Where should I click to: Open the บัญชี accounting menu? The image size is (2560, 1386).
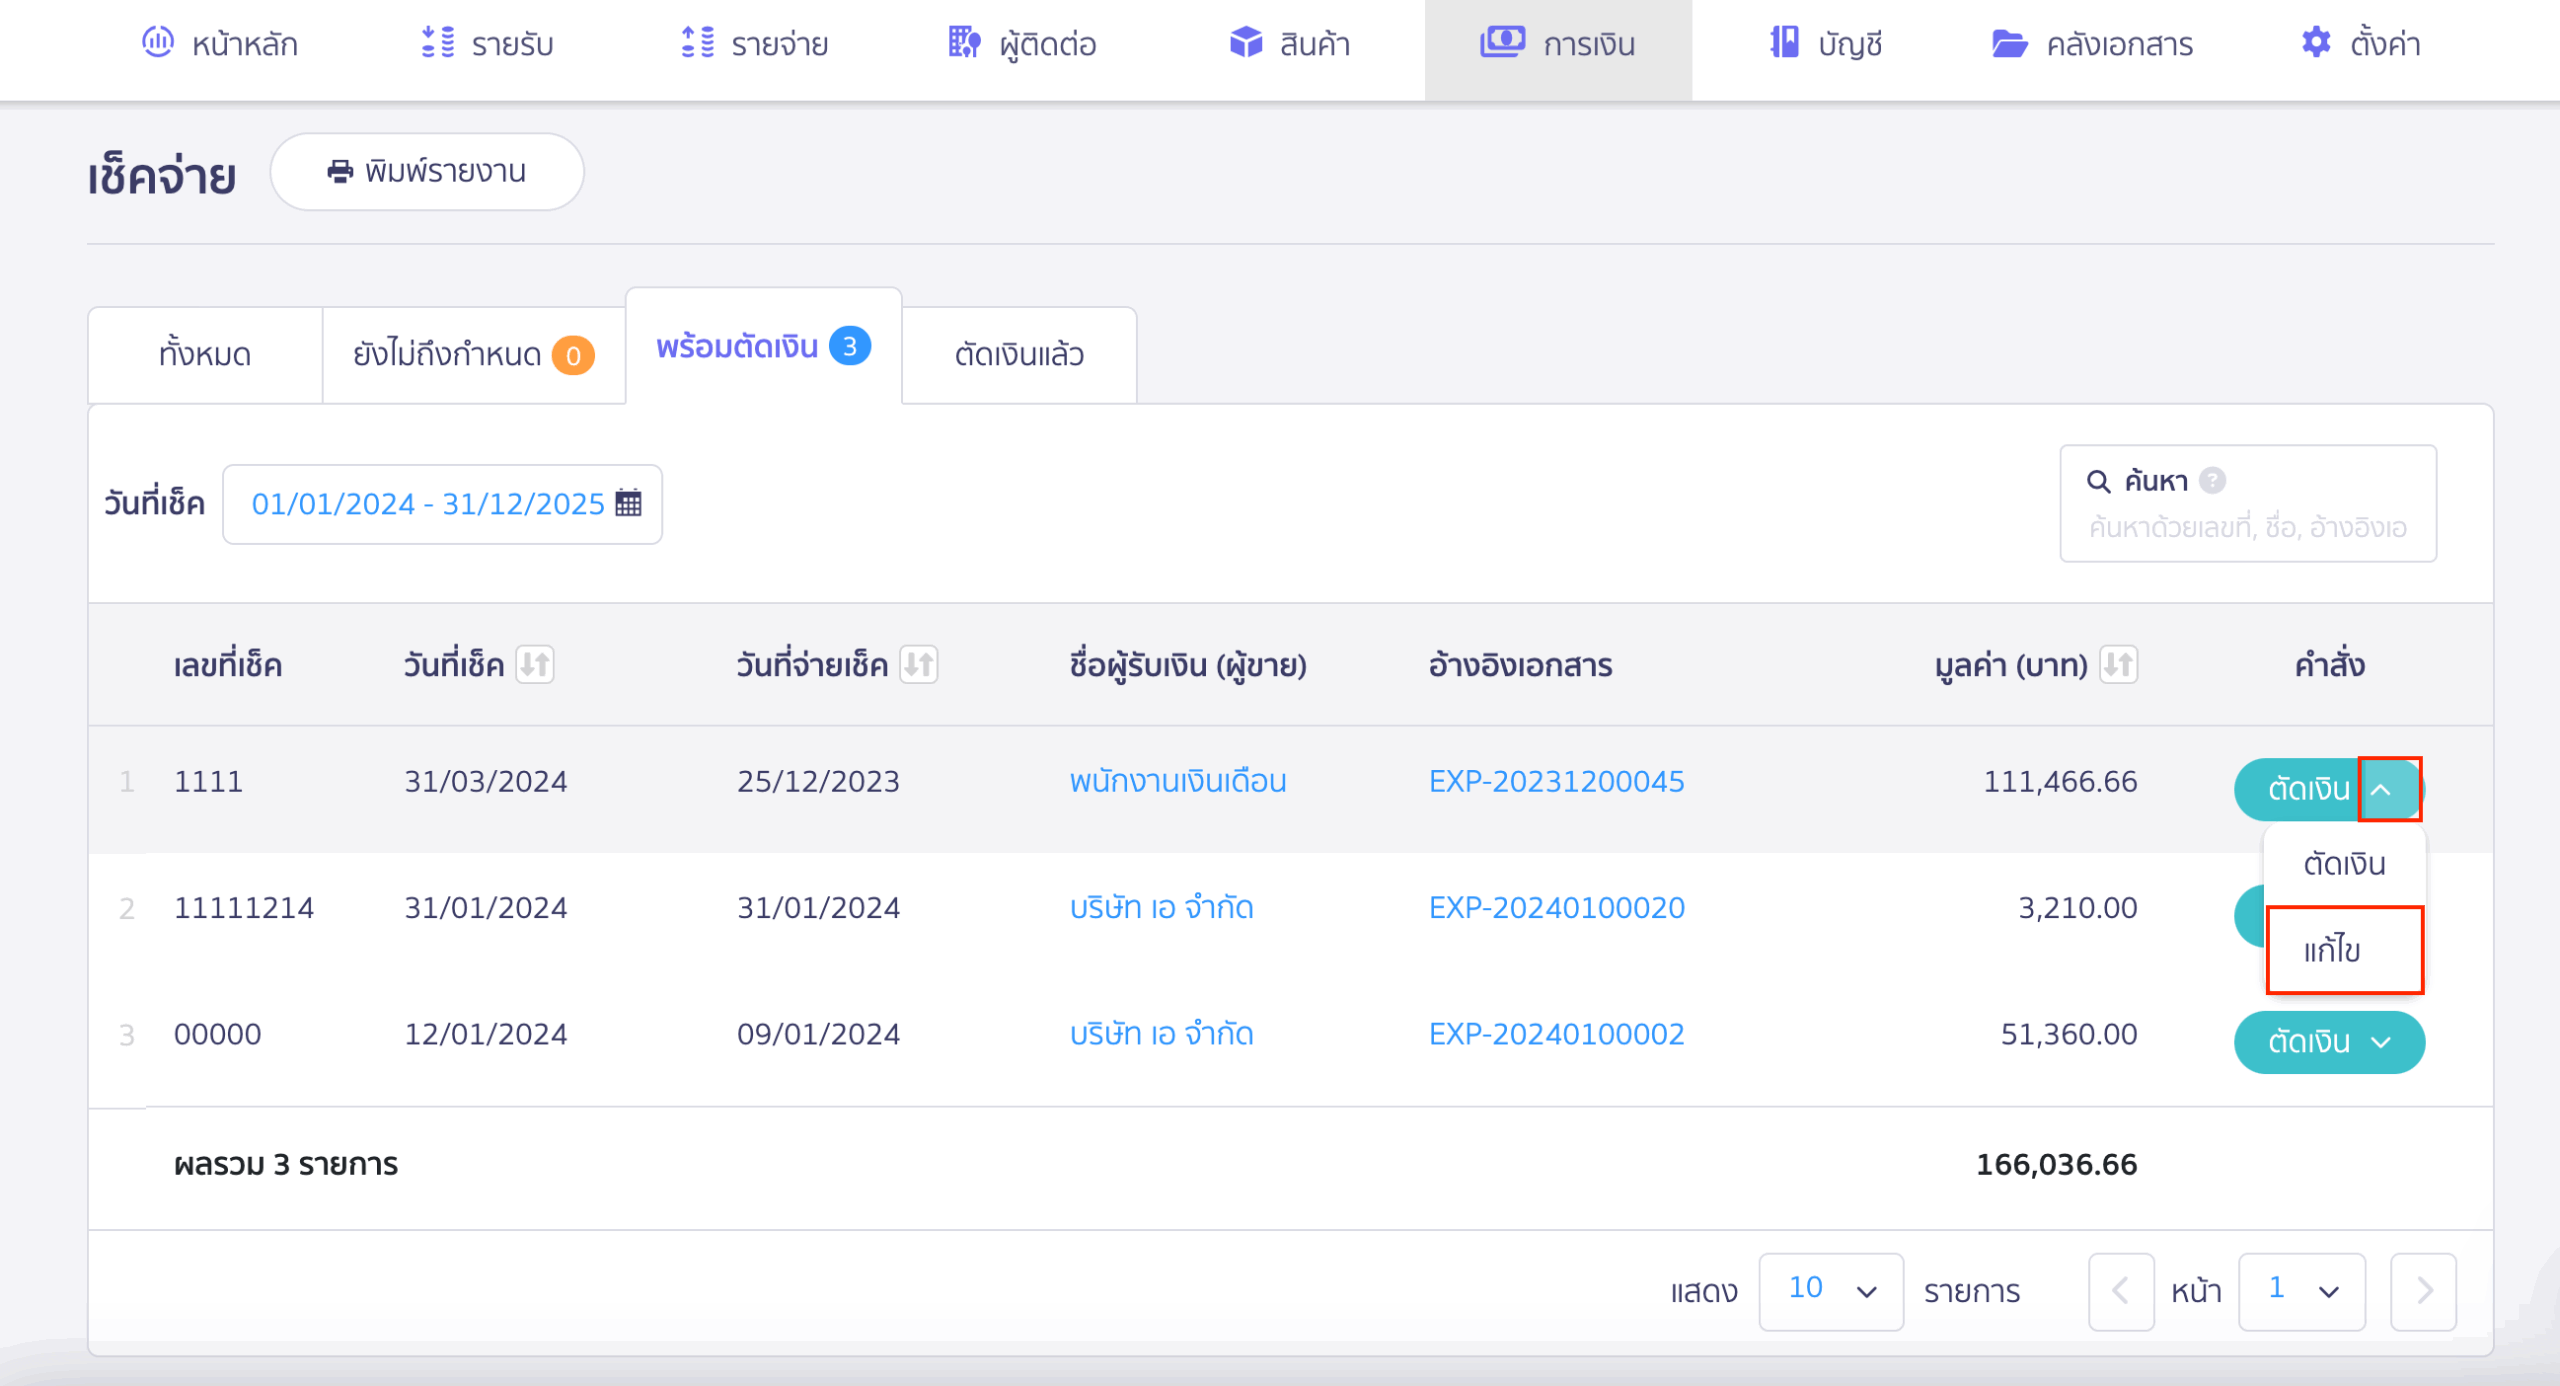(1826, 44)
